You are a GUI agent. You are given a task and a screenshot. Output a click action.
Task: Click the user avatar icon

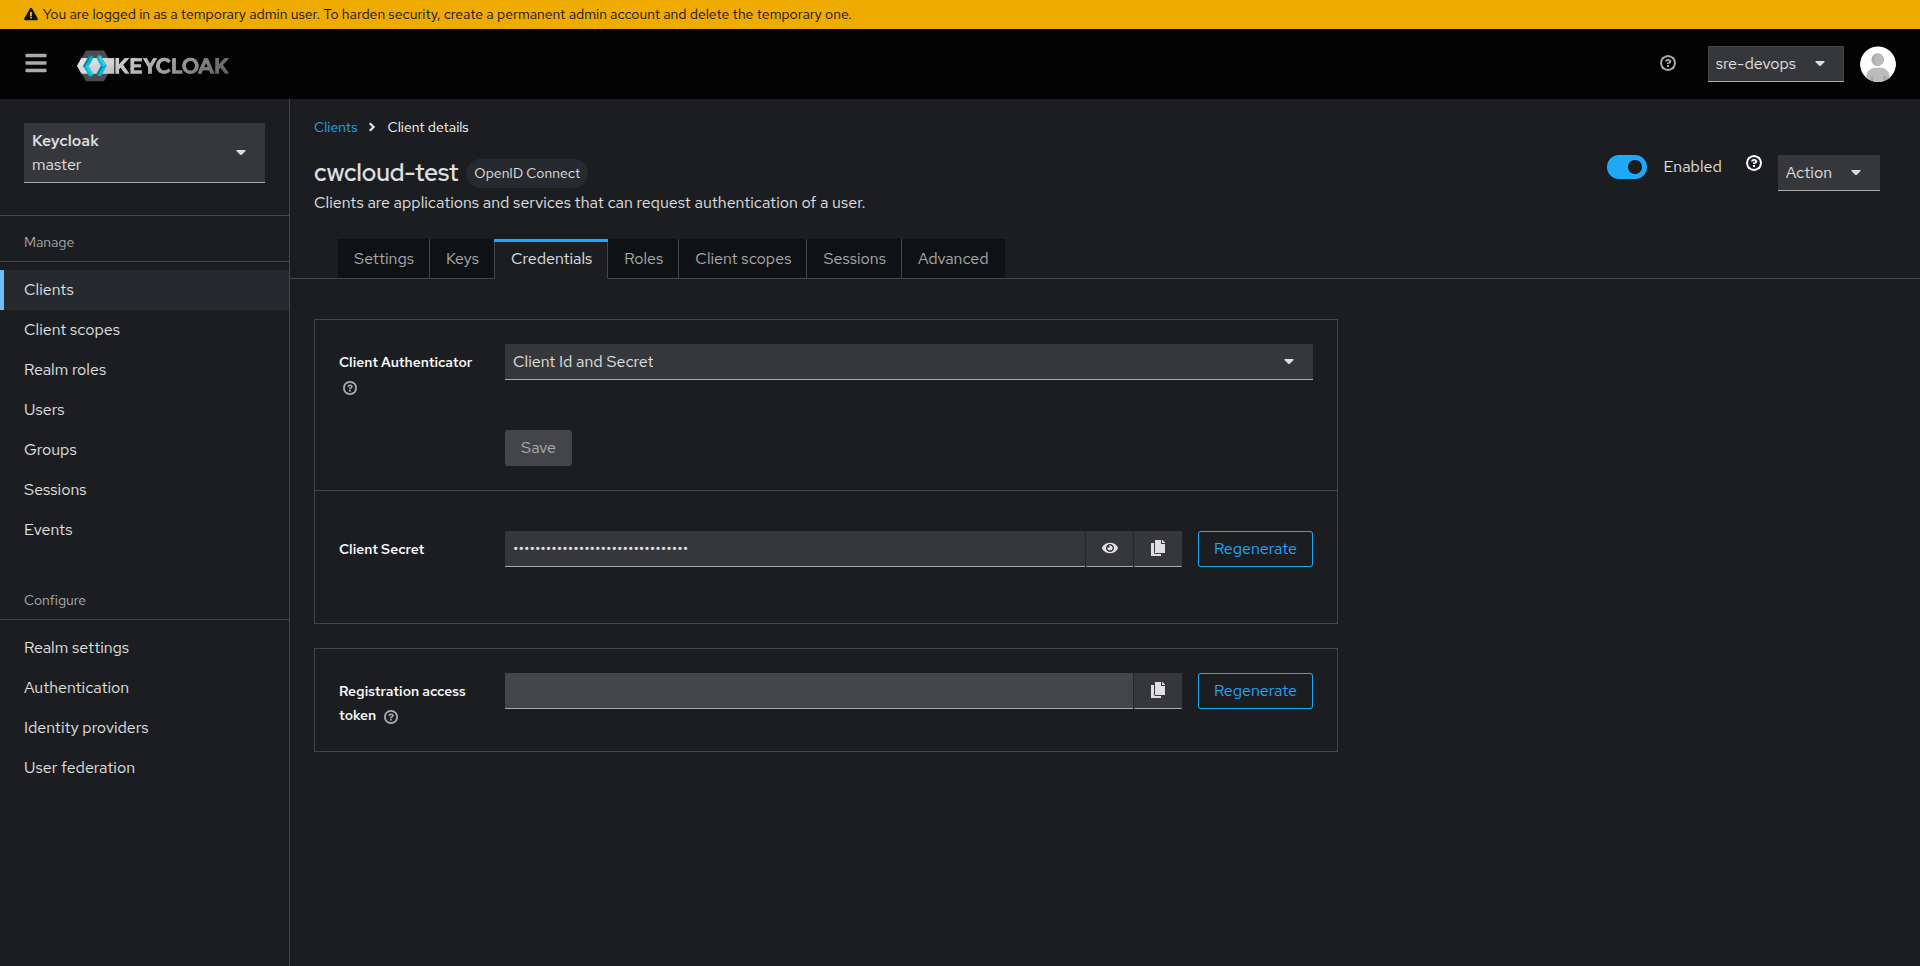pos(1877,64)
